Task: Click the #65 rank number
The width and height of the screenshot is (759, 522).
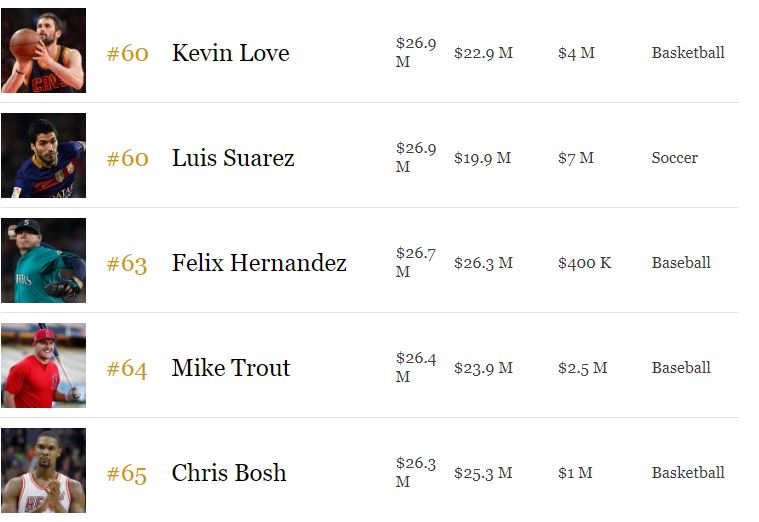Action: click(x=127, y=474)
